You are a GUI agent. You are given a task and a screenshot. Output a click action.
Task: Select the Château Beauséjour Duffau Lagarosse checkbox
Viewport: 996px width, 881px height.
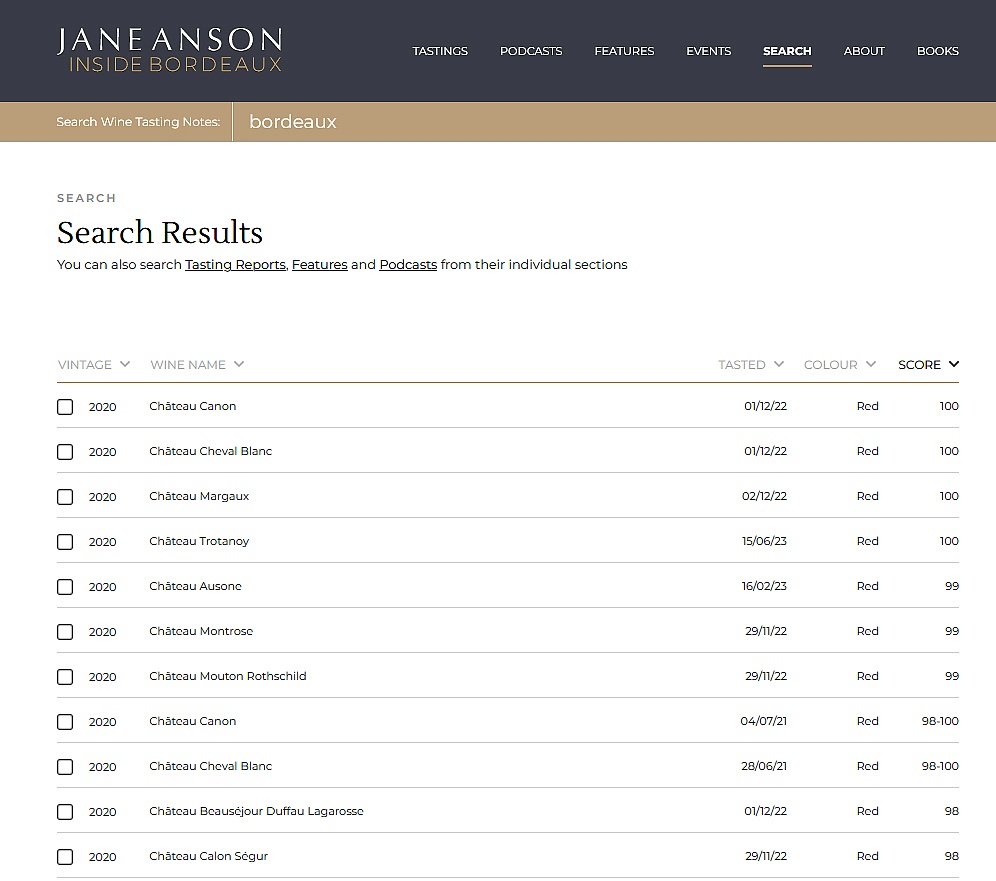coord(65,812)
